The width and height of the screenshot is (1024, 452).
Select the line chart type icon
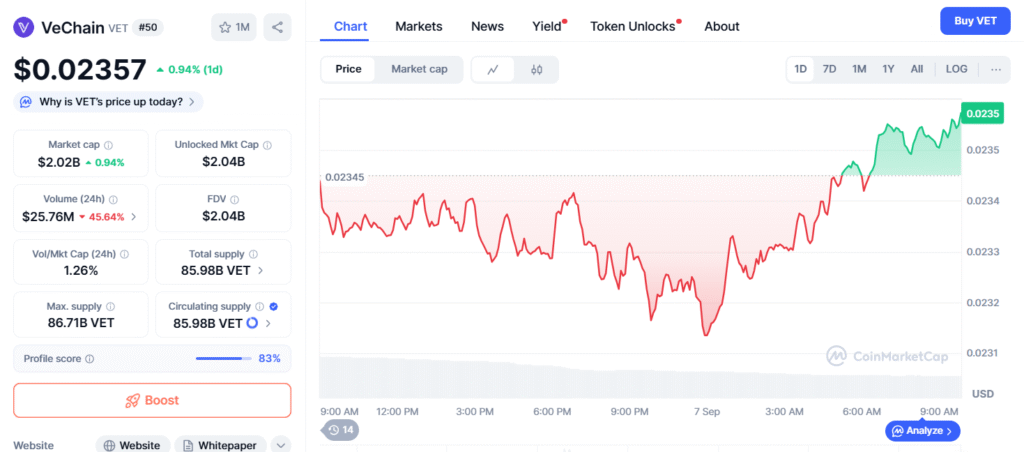click(x=493, y=69)
